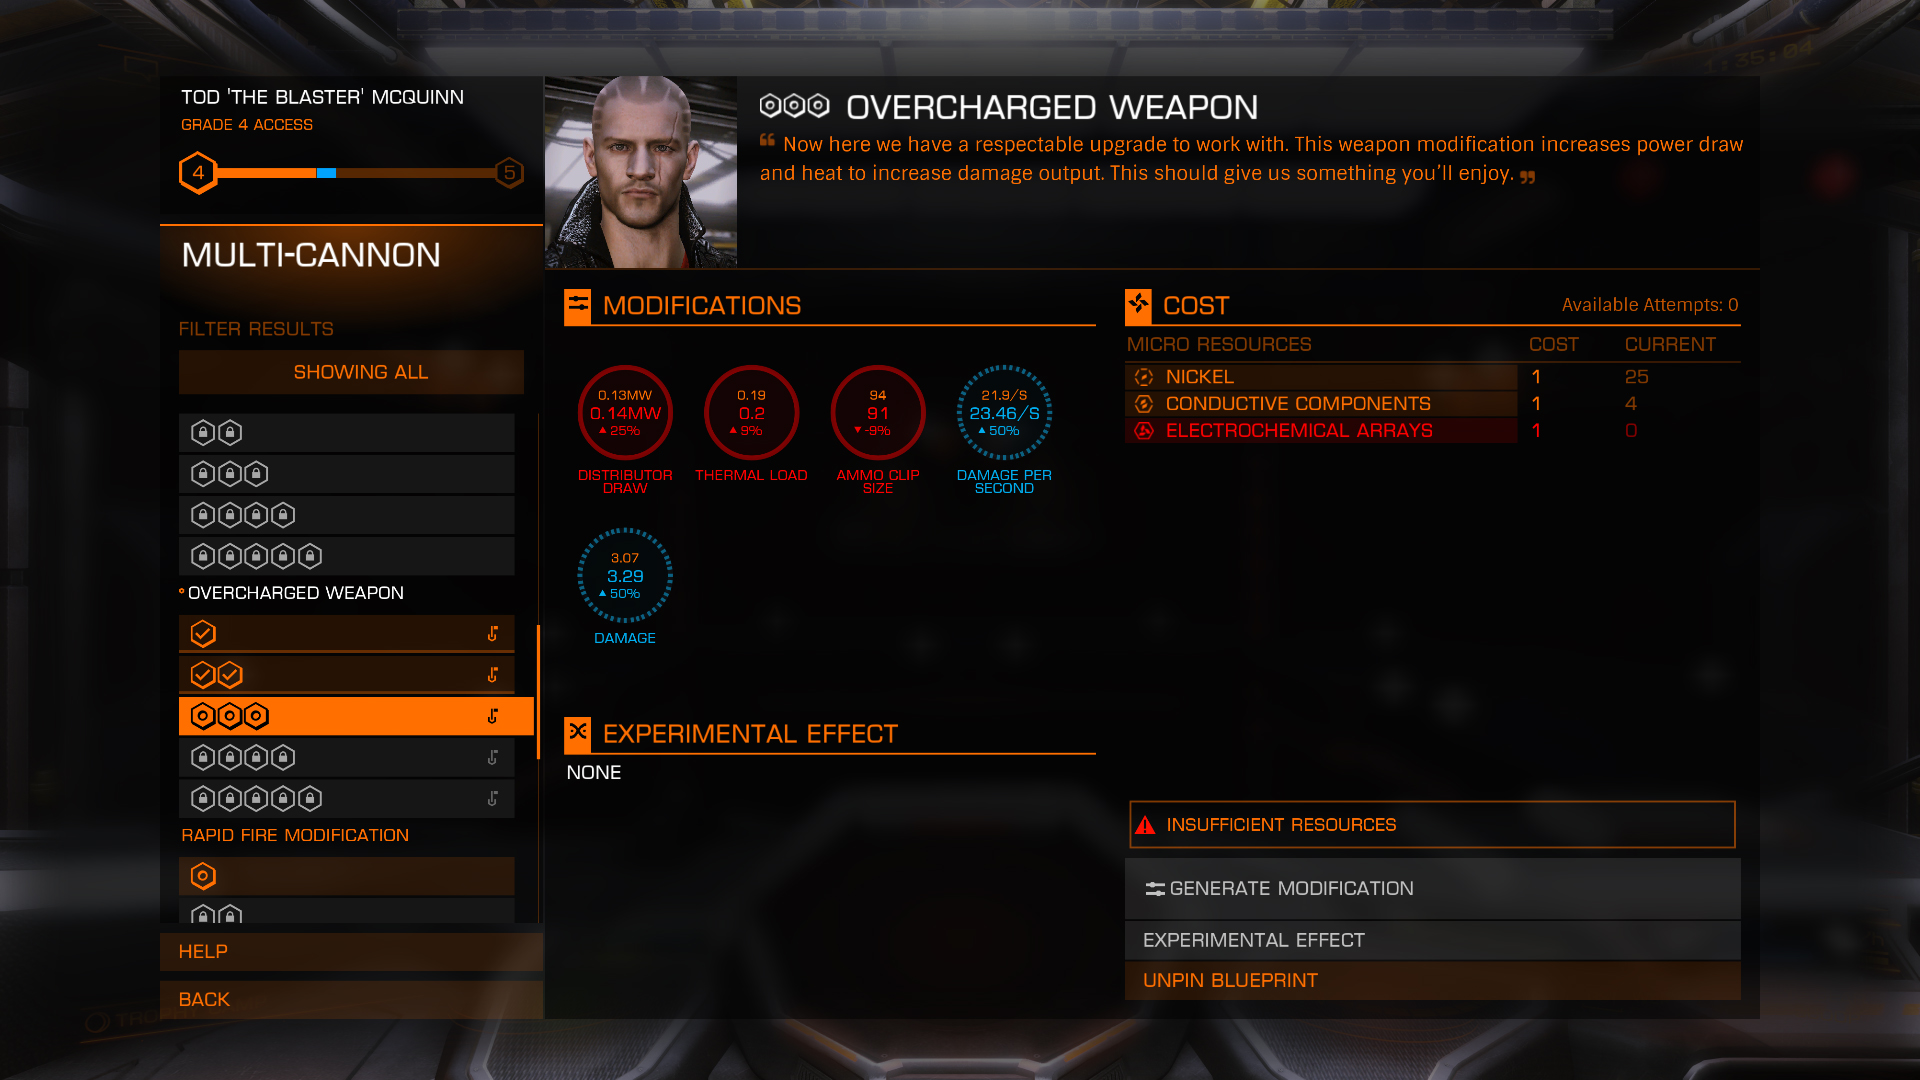Select the grade 1 Overcharged Weapon blueprint
This screenshot has width=1920, height=1080.
coord(346,634)
